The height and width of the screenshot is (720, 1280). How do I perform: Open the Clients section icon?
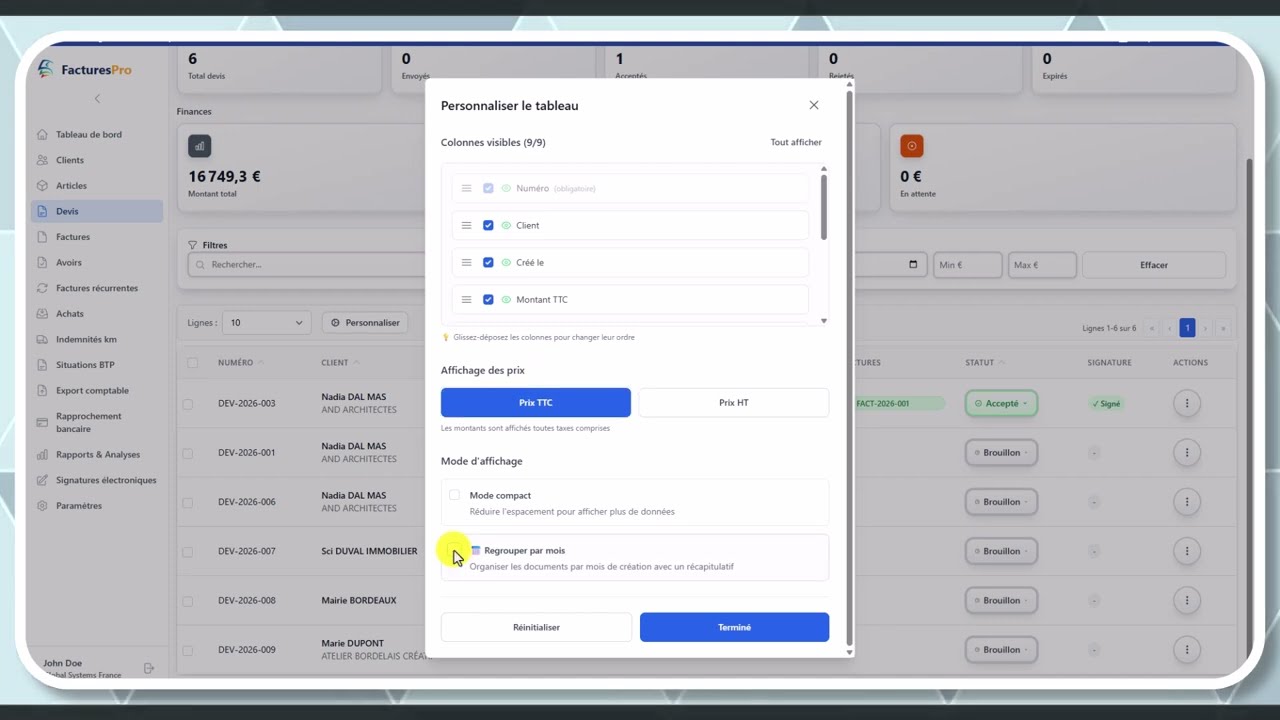[x=42, y=160]
